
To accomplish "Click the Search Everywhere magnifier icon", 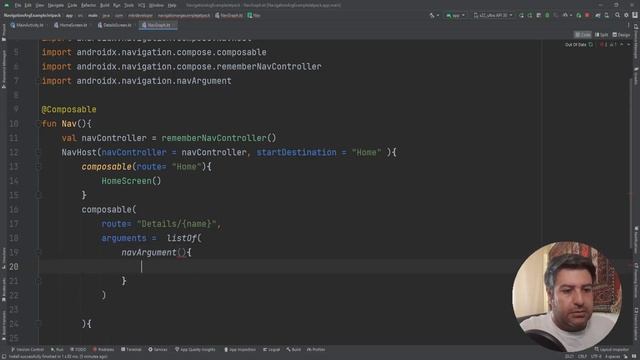I will point(617,16).
